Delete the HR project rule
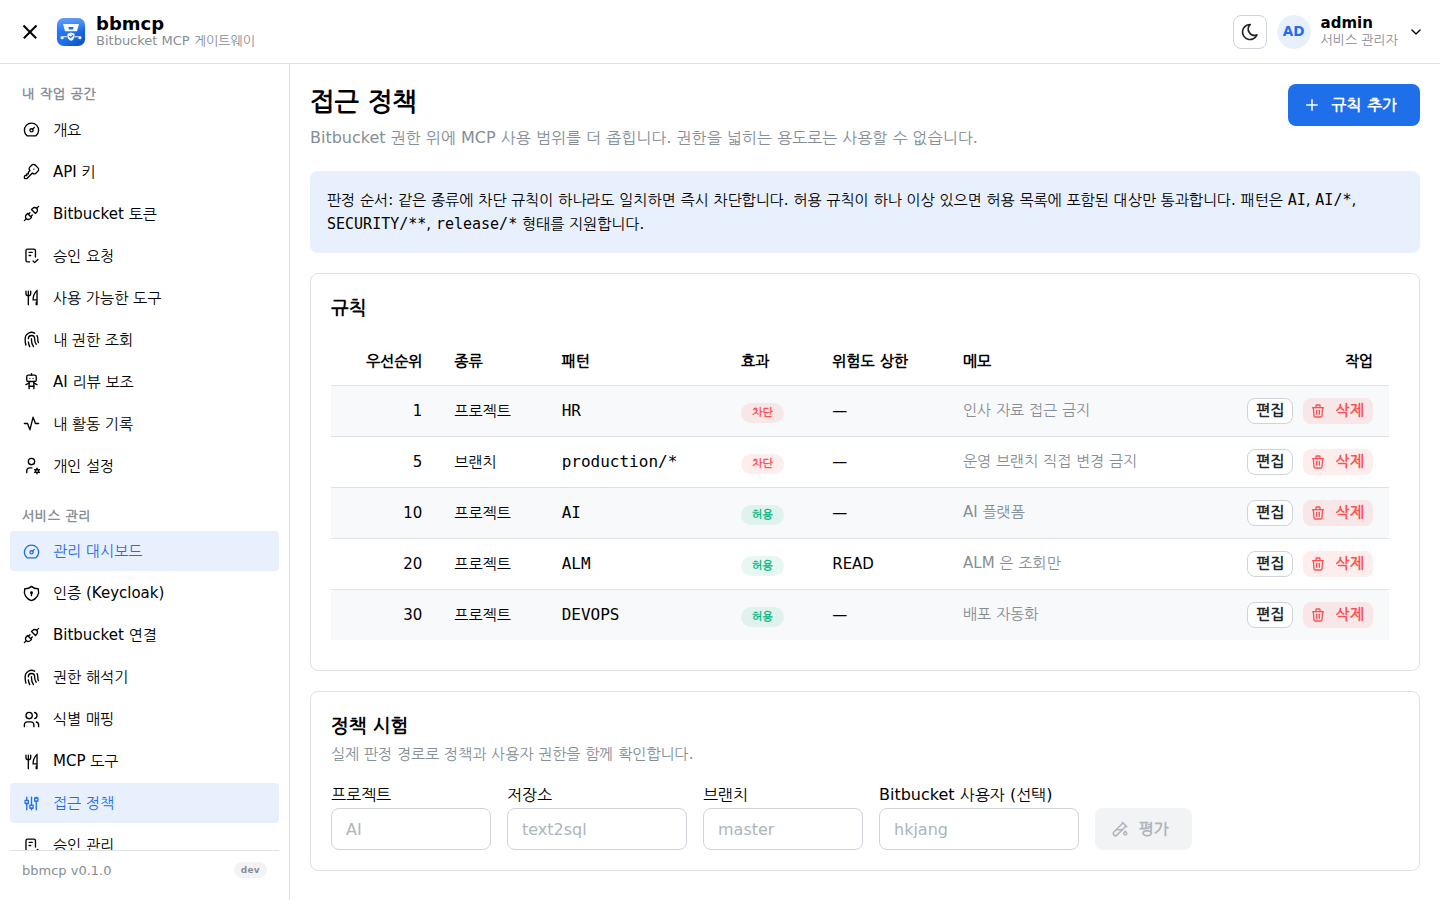The width and height of the screenshot is (1440, 911). 1337,411
